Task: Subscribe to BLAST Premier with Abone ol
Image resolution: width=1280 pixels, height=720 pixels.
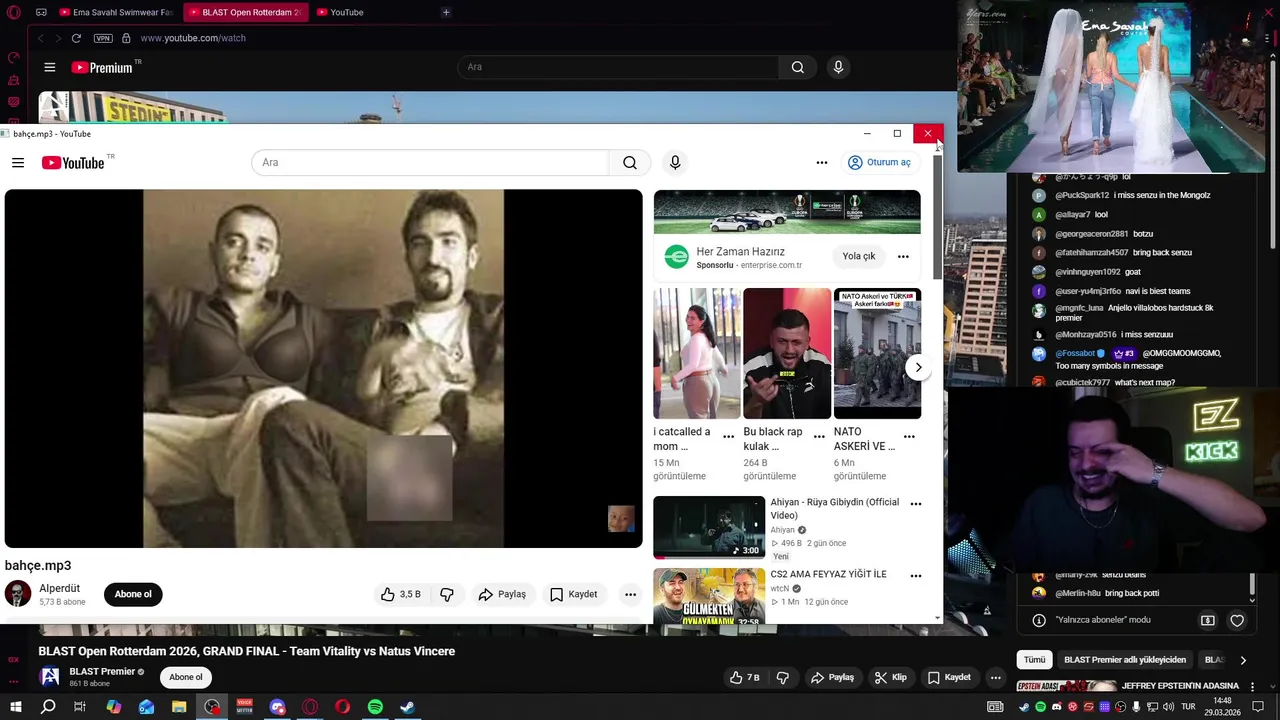Action: (185, 677)
